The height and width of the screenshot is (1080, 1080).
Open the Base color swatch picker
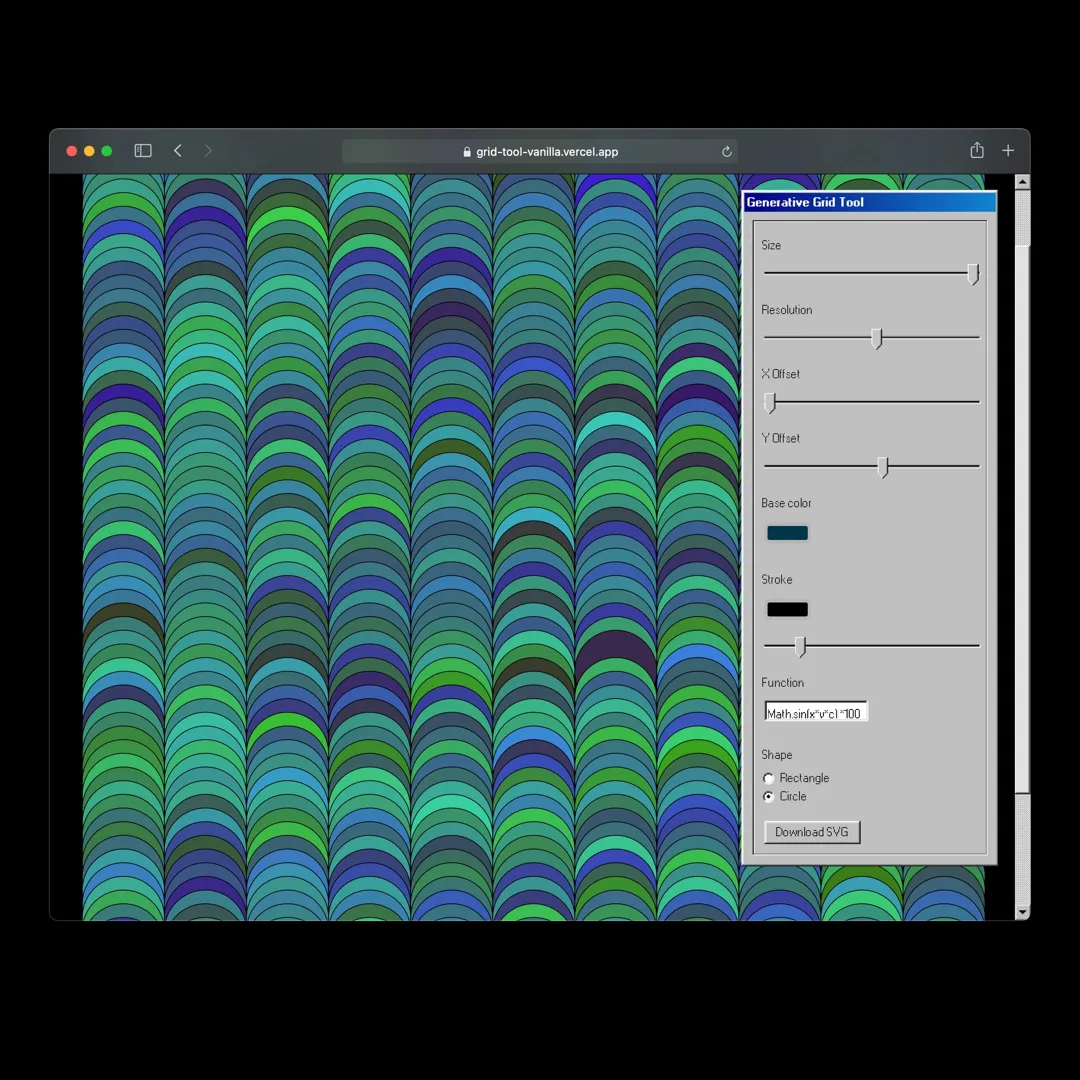click(787, 533)
